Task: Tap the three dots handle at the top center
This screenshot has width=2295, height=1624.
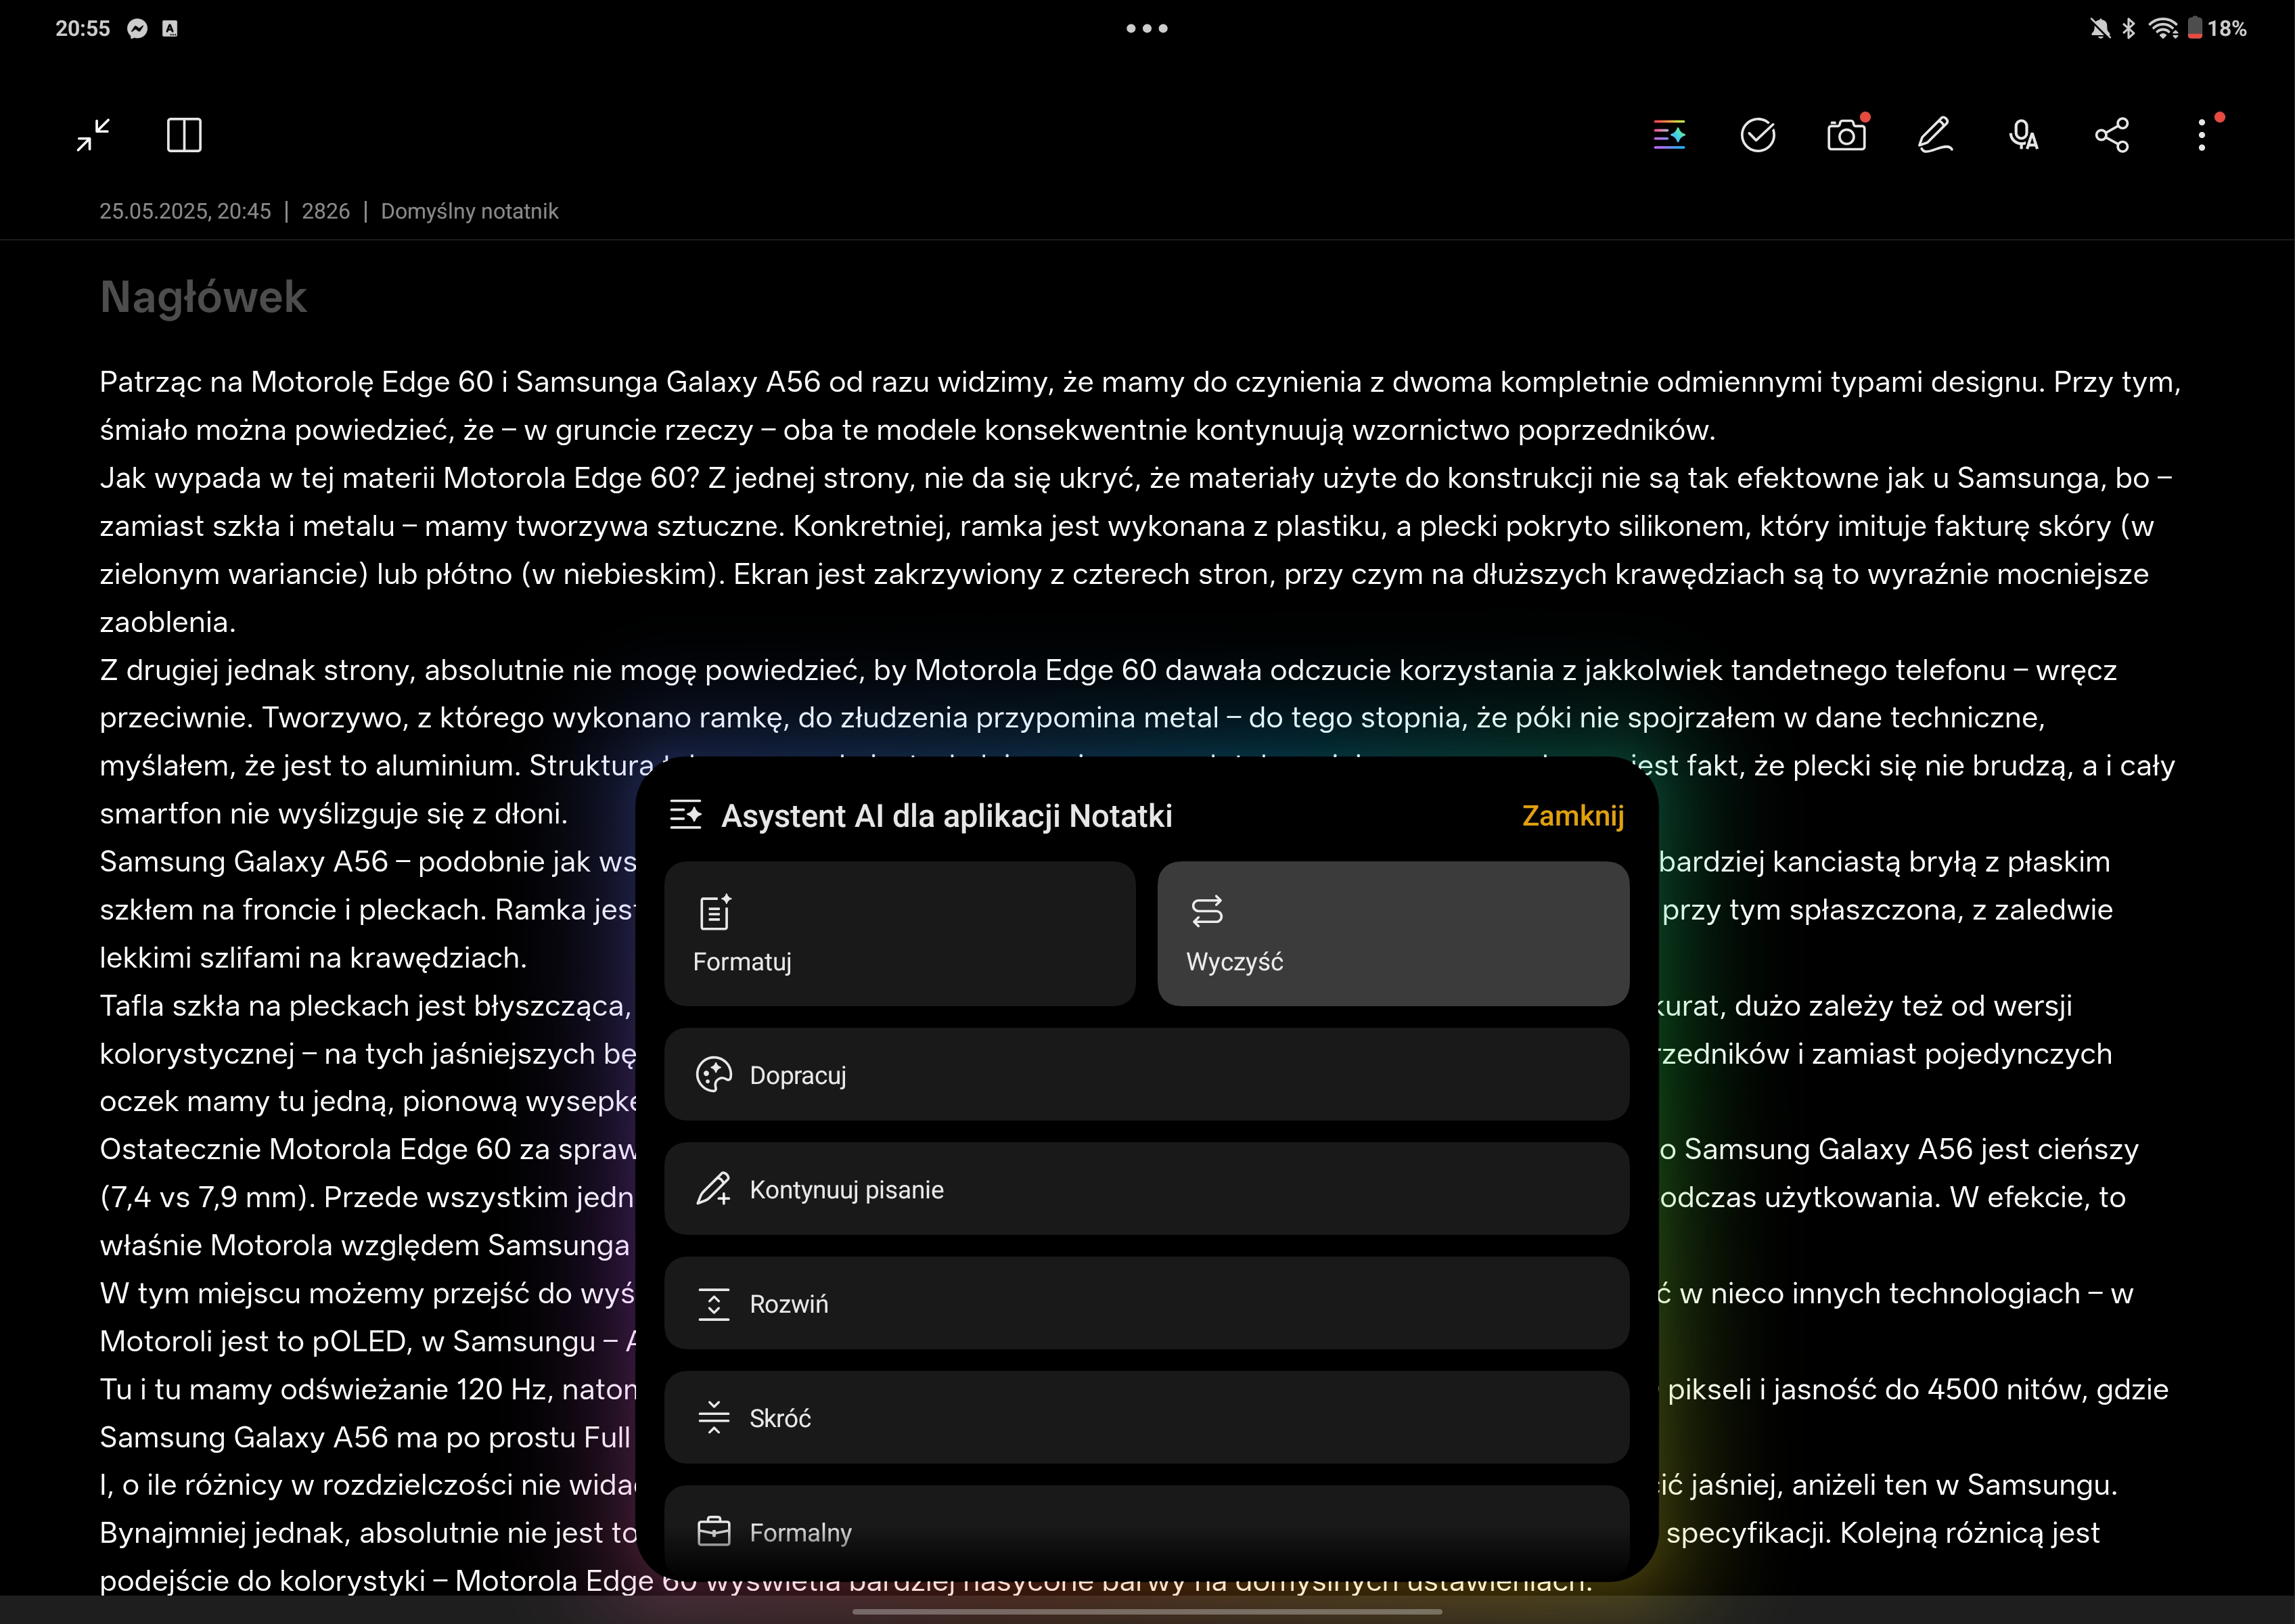Action: click(1147, 28)
